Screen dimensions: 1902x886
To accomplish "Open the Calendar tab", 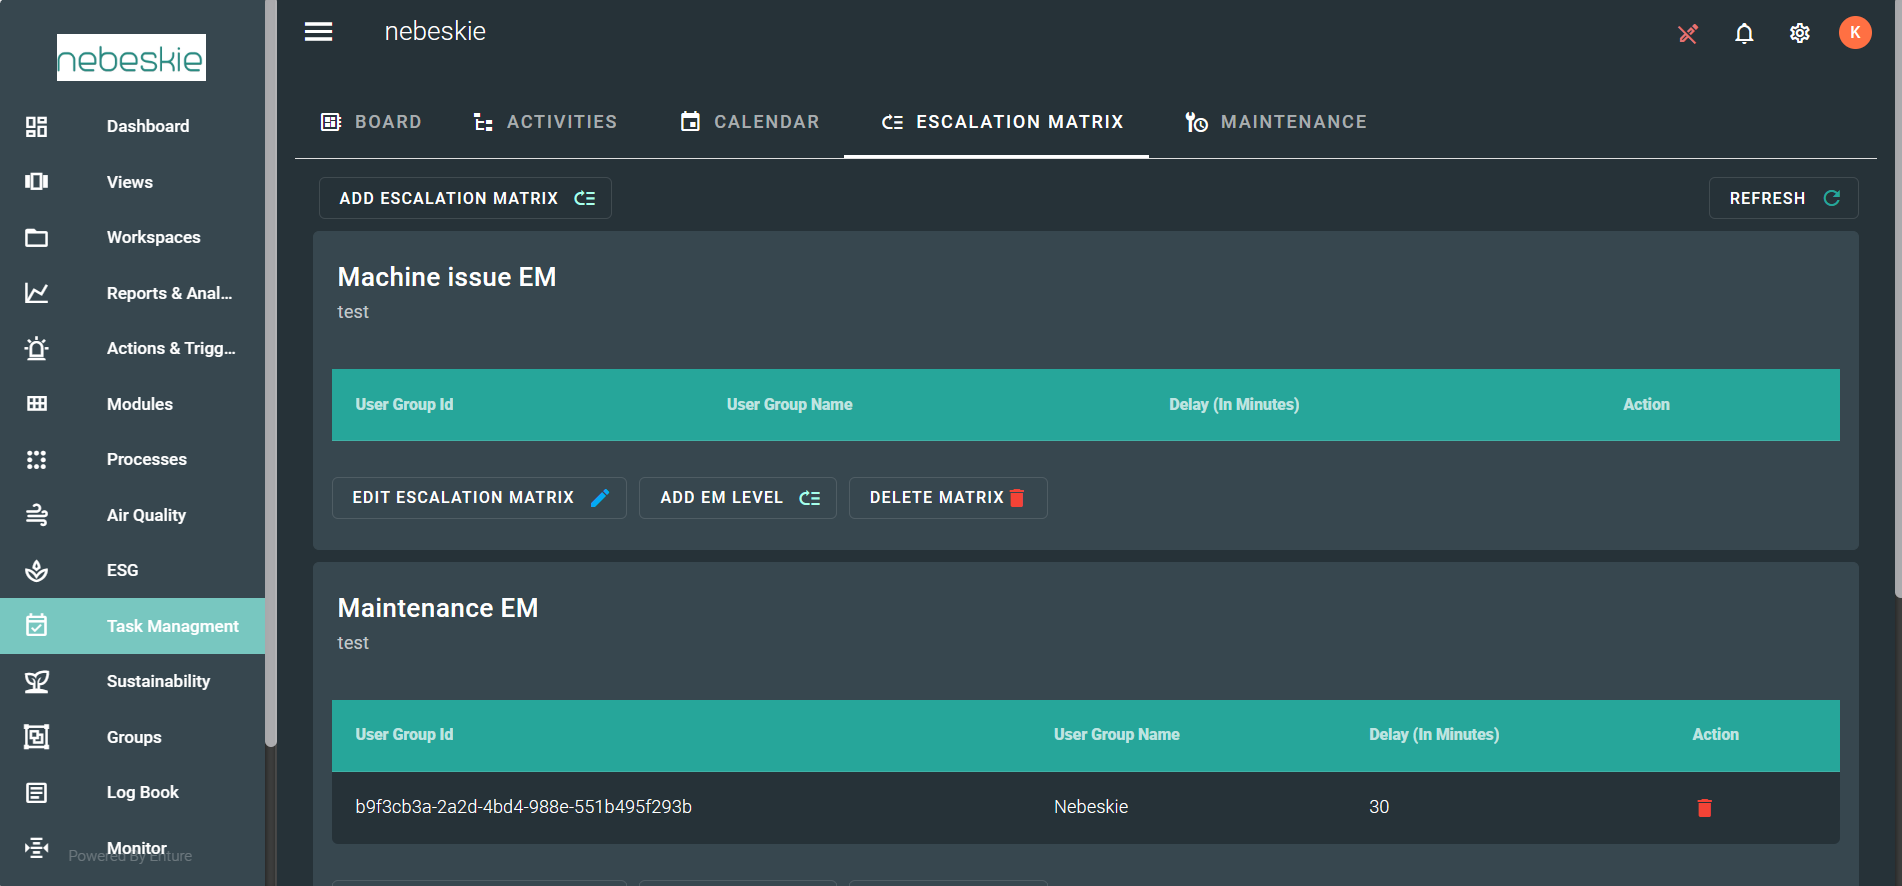I will coord(750,122).
